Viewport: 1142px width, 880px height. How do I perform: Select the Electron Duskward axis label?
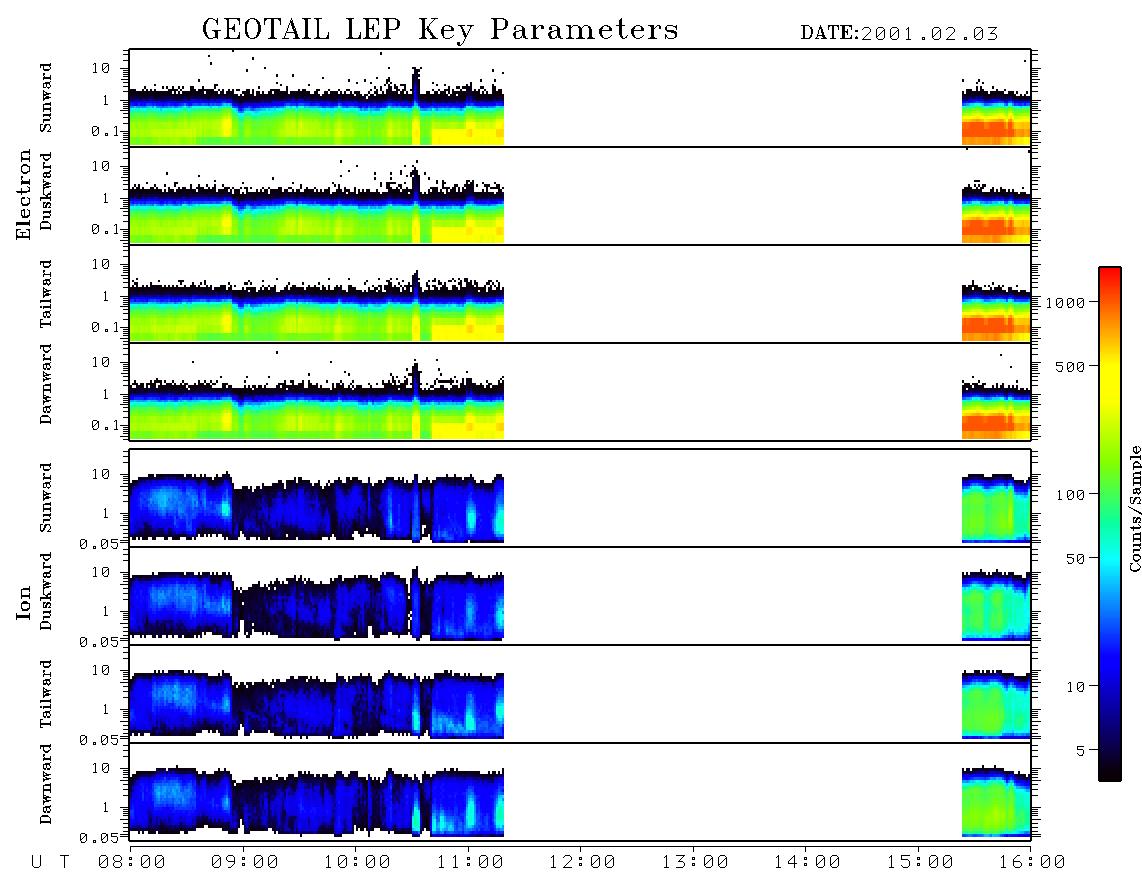[x=46, y=191]
